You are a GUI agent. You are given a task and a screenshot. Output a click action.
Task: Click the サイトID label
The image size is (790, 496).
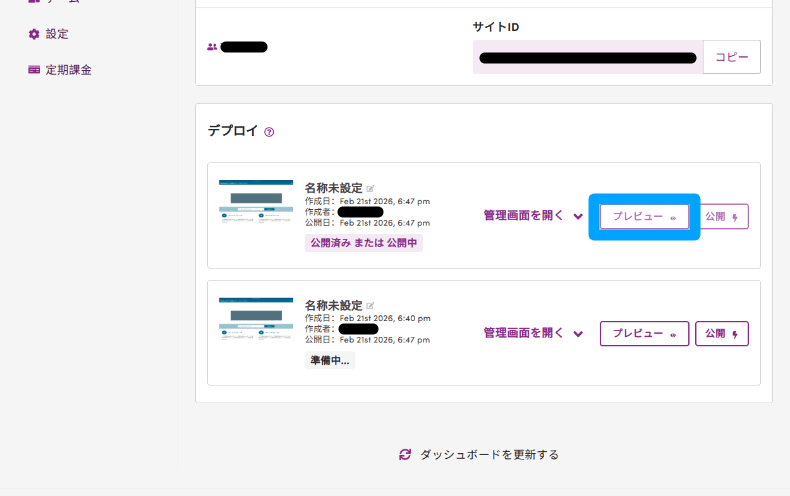coord(496,27)
